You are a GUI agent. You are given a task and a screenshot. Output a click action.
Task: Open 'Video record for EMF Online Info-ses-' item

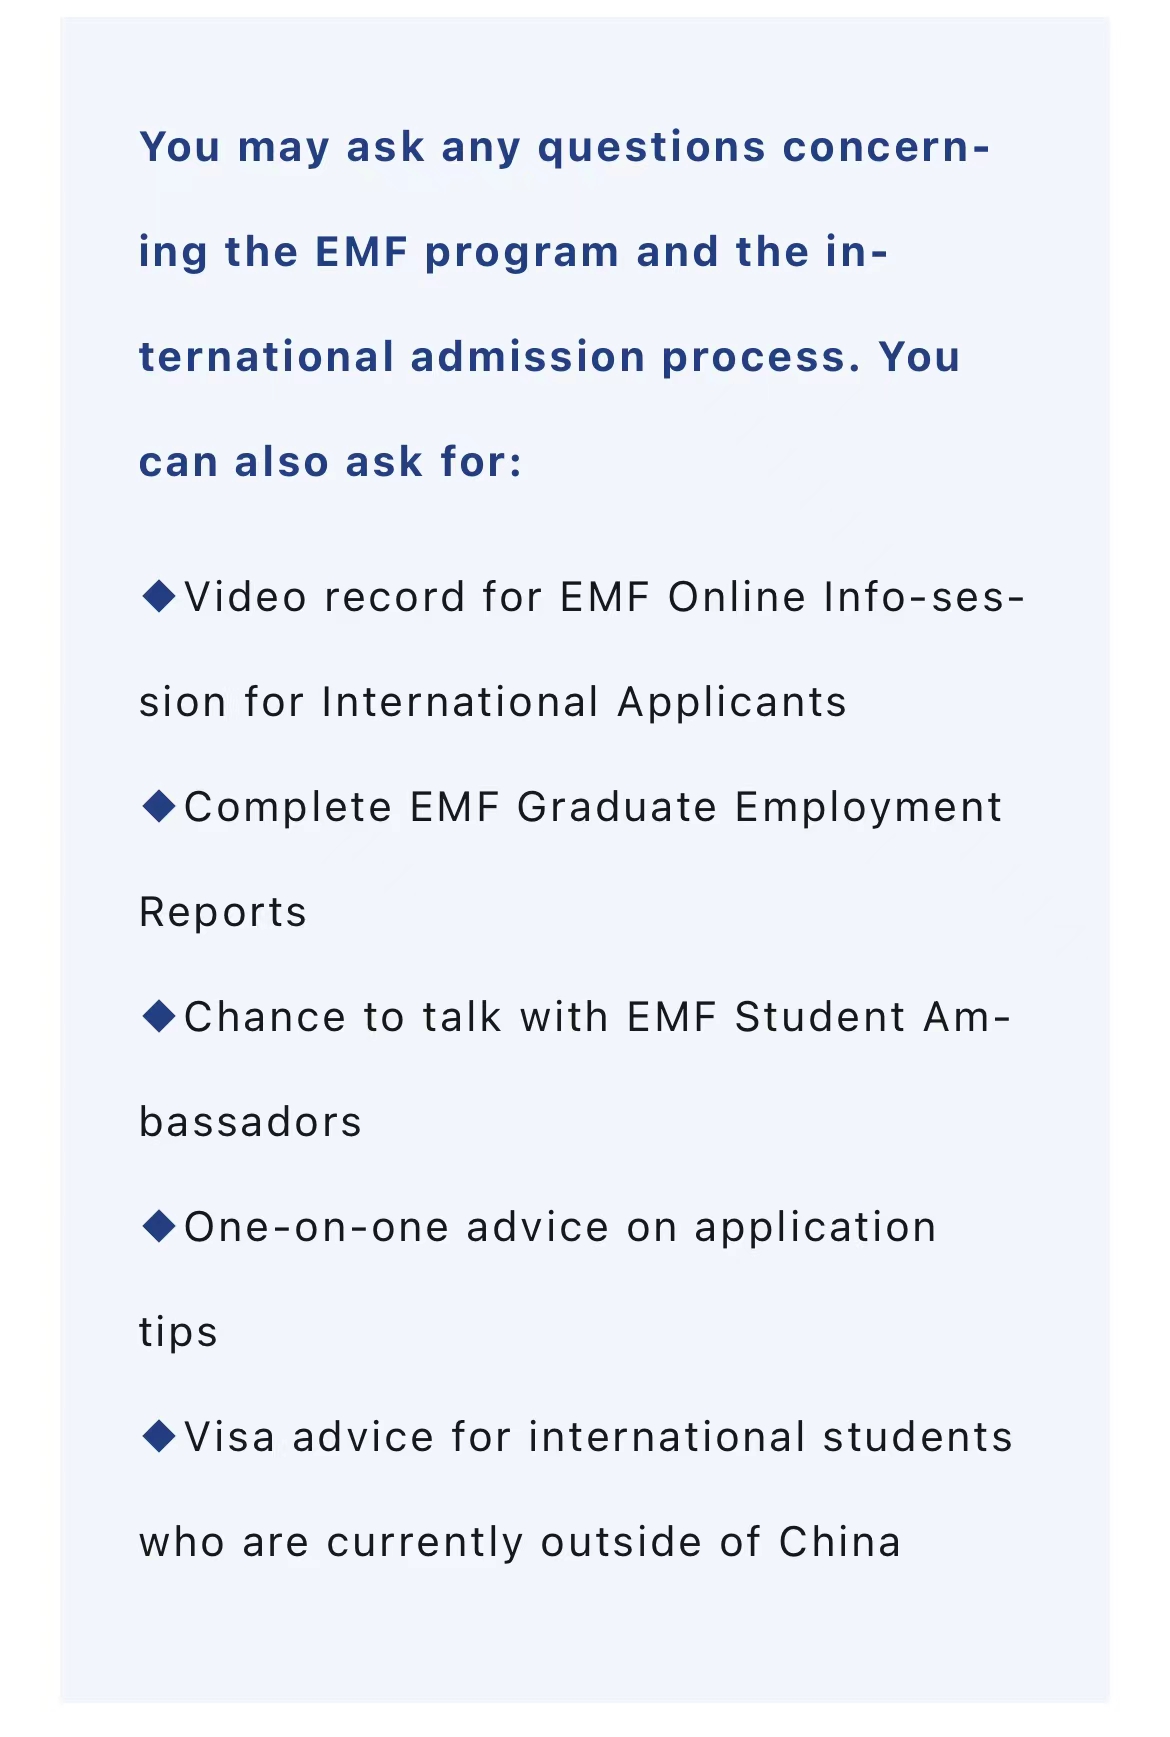[x=604, y=598]
